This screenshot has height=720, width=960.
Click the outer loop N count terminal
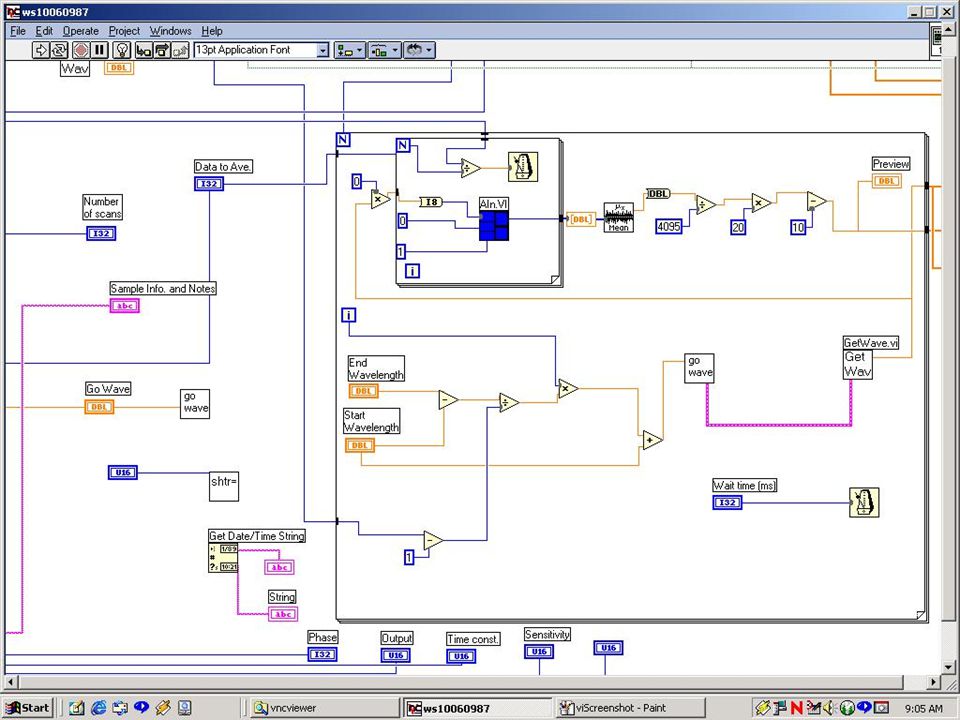[343, 140]
